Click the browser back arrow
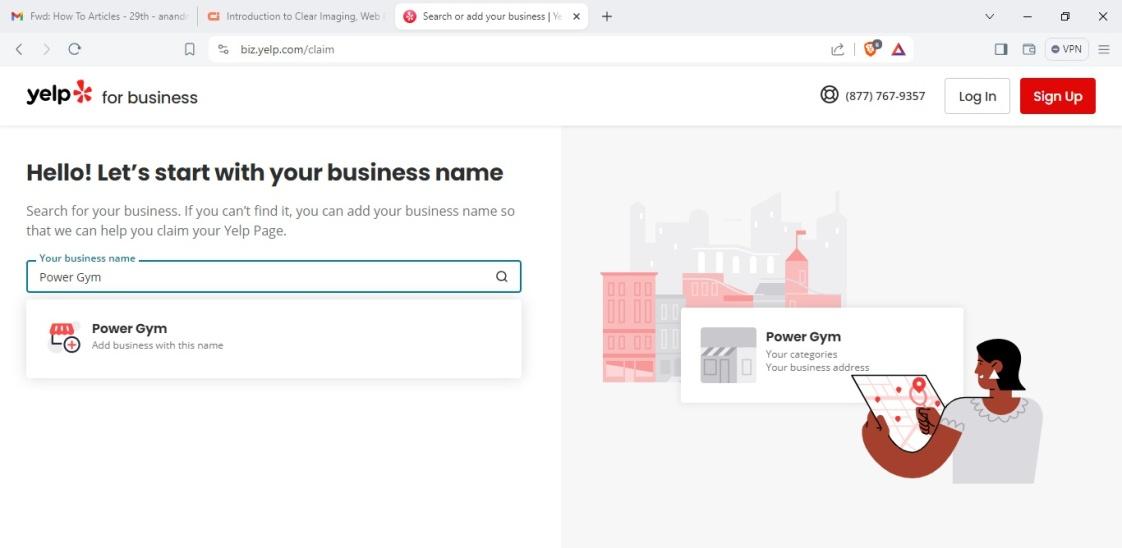Image resolution: width=1122 pixels, height=548 pixels. click(x=19, y=49)
